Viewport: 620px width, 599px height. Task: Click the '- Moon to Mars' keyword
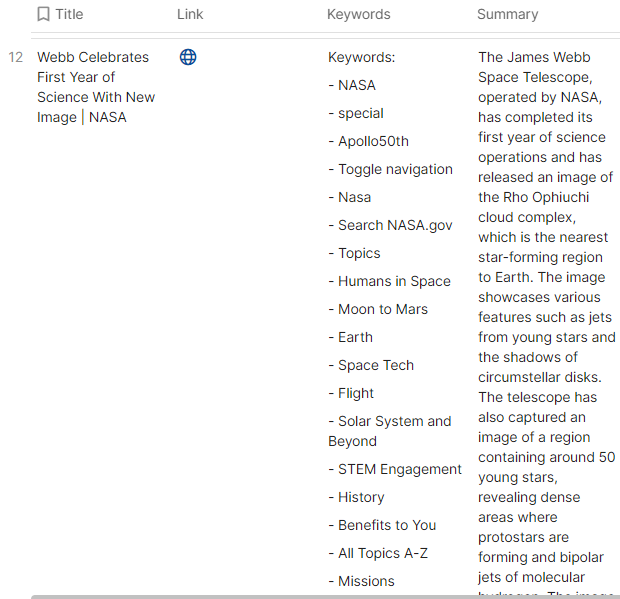378,309
